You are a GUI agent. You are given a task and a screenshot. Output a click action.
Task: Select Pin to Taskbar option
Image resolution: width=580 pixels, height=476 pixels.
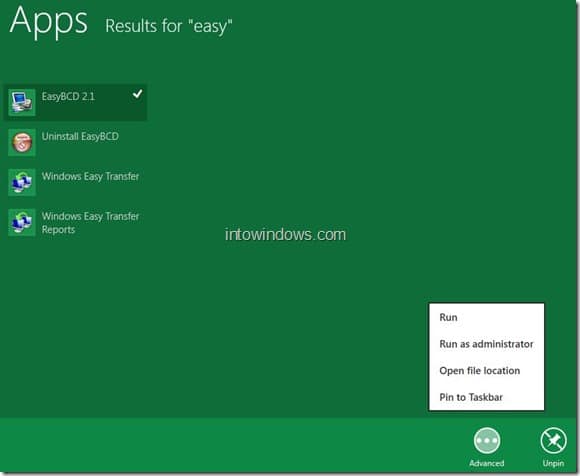(486, 397)
